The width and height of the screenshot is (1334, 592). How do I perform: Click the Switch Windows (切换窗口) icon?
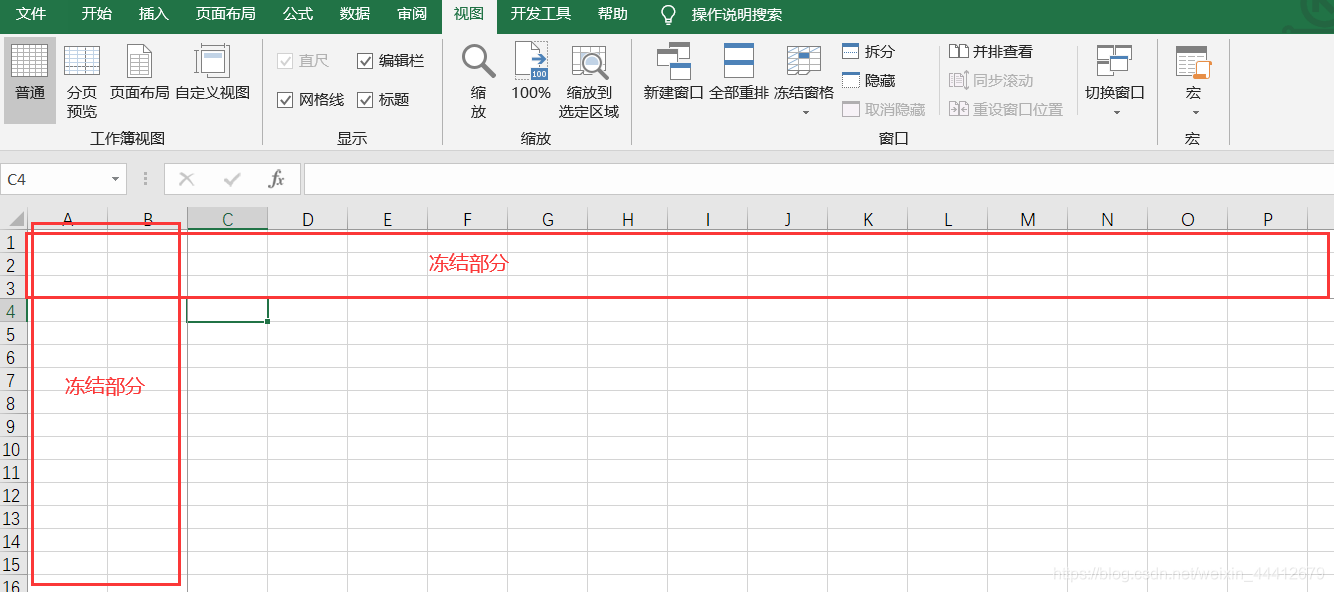(1115, 62)
